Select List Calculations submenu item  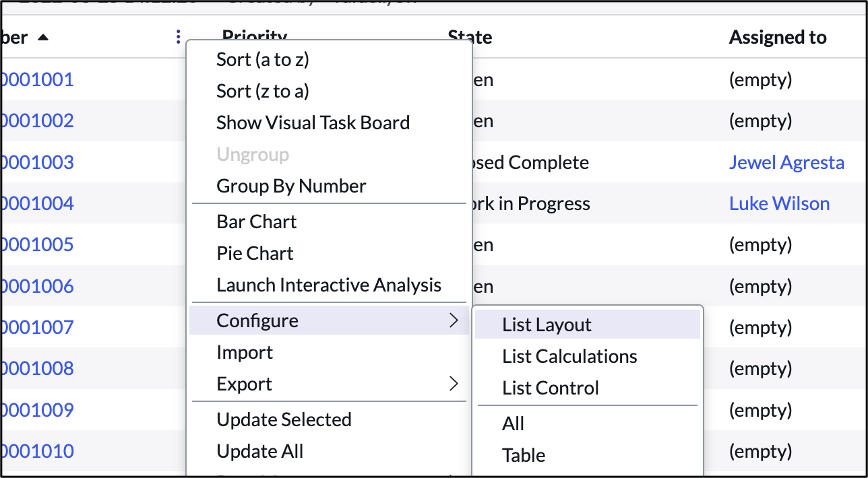coord(569,357)
